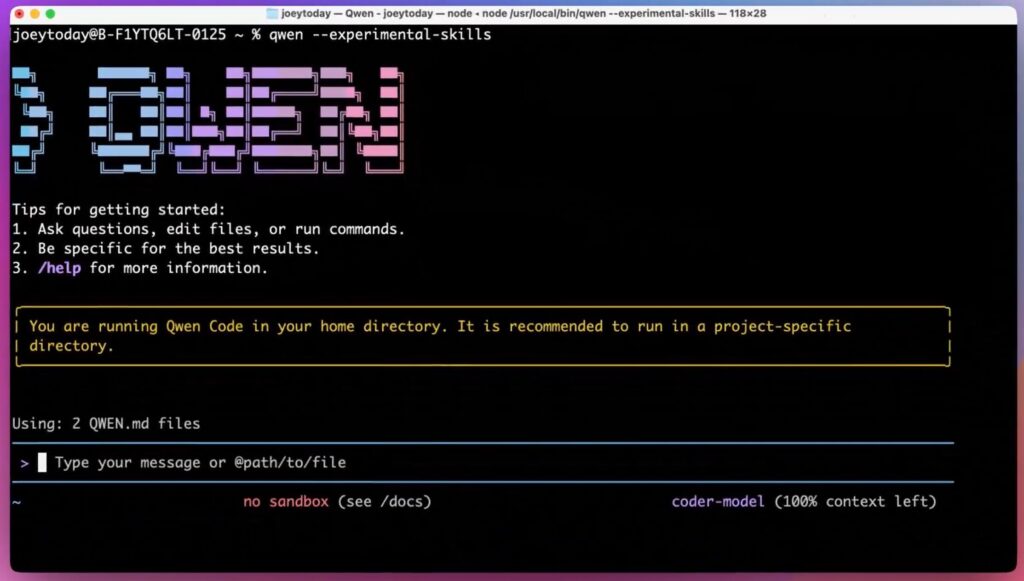Click the purple /help command text
Viewport: 1024px width, 581px height.
click(63, 268)
